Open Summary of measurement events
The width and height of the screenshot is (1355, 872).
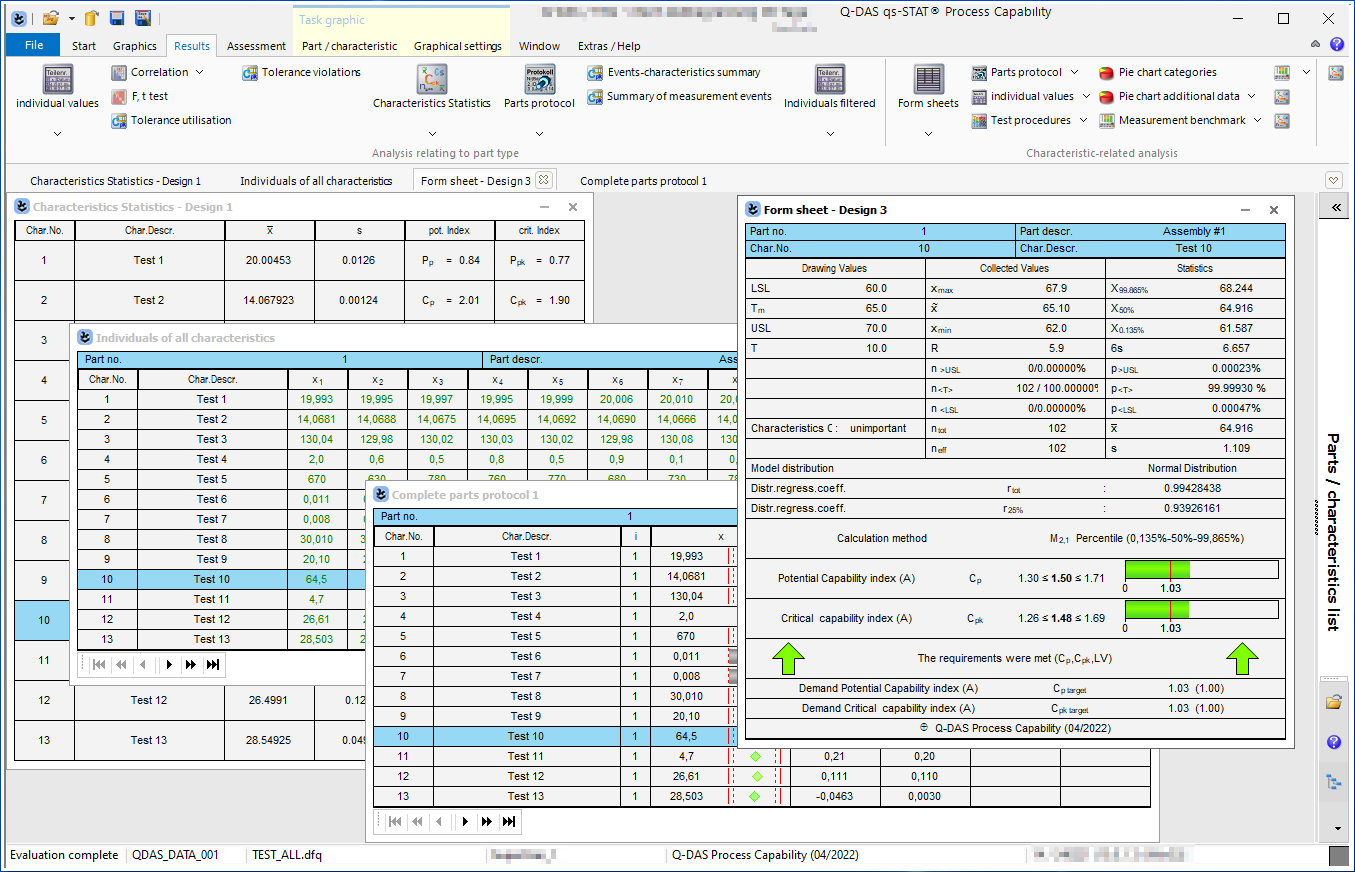pyautogui.click(x=679, y=96)
